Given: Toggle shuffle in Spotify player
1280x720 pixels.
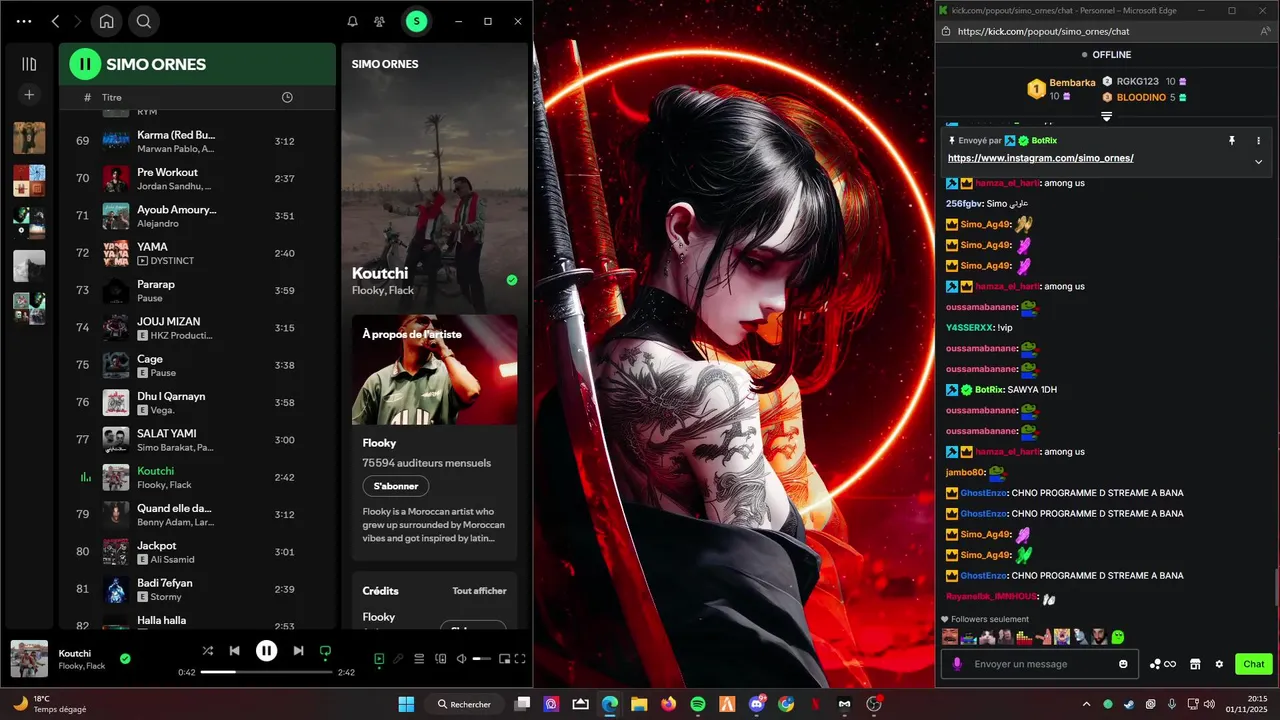Looking at the screenshot, I should click(x=208, y=651).
